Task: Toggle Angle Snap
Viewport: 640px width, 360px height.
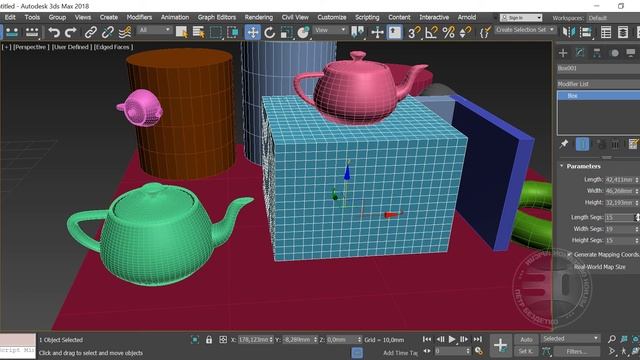Action: (431, 32)
